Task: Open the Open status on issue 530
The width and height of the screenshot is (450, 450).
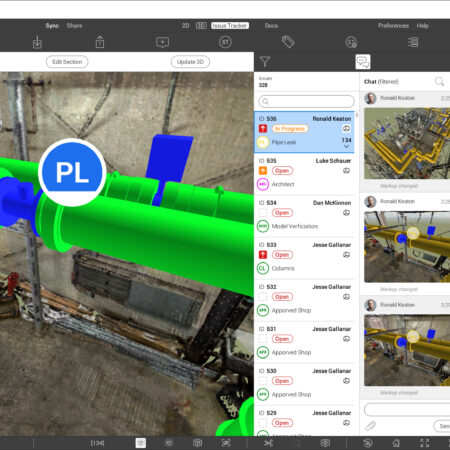Action: pos(282,381)
